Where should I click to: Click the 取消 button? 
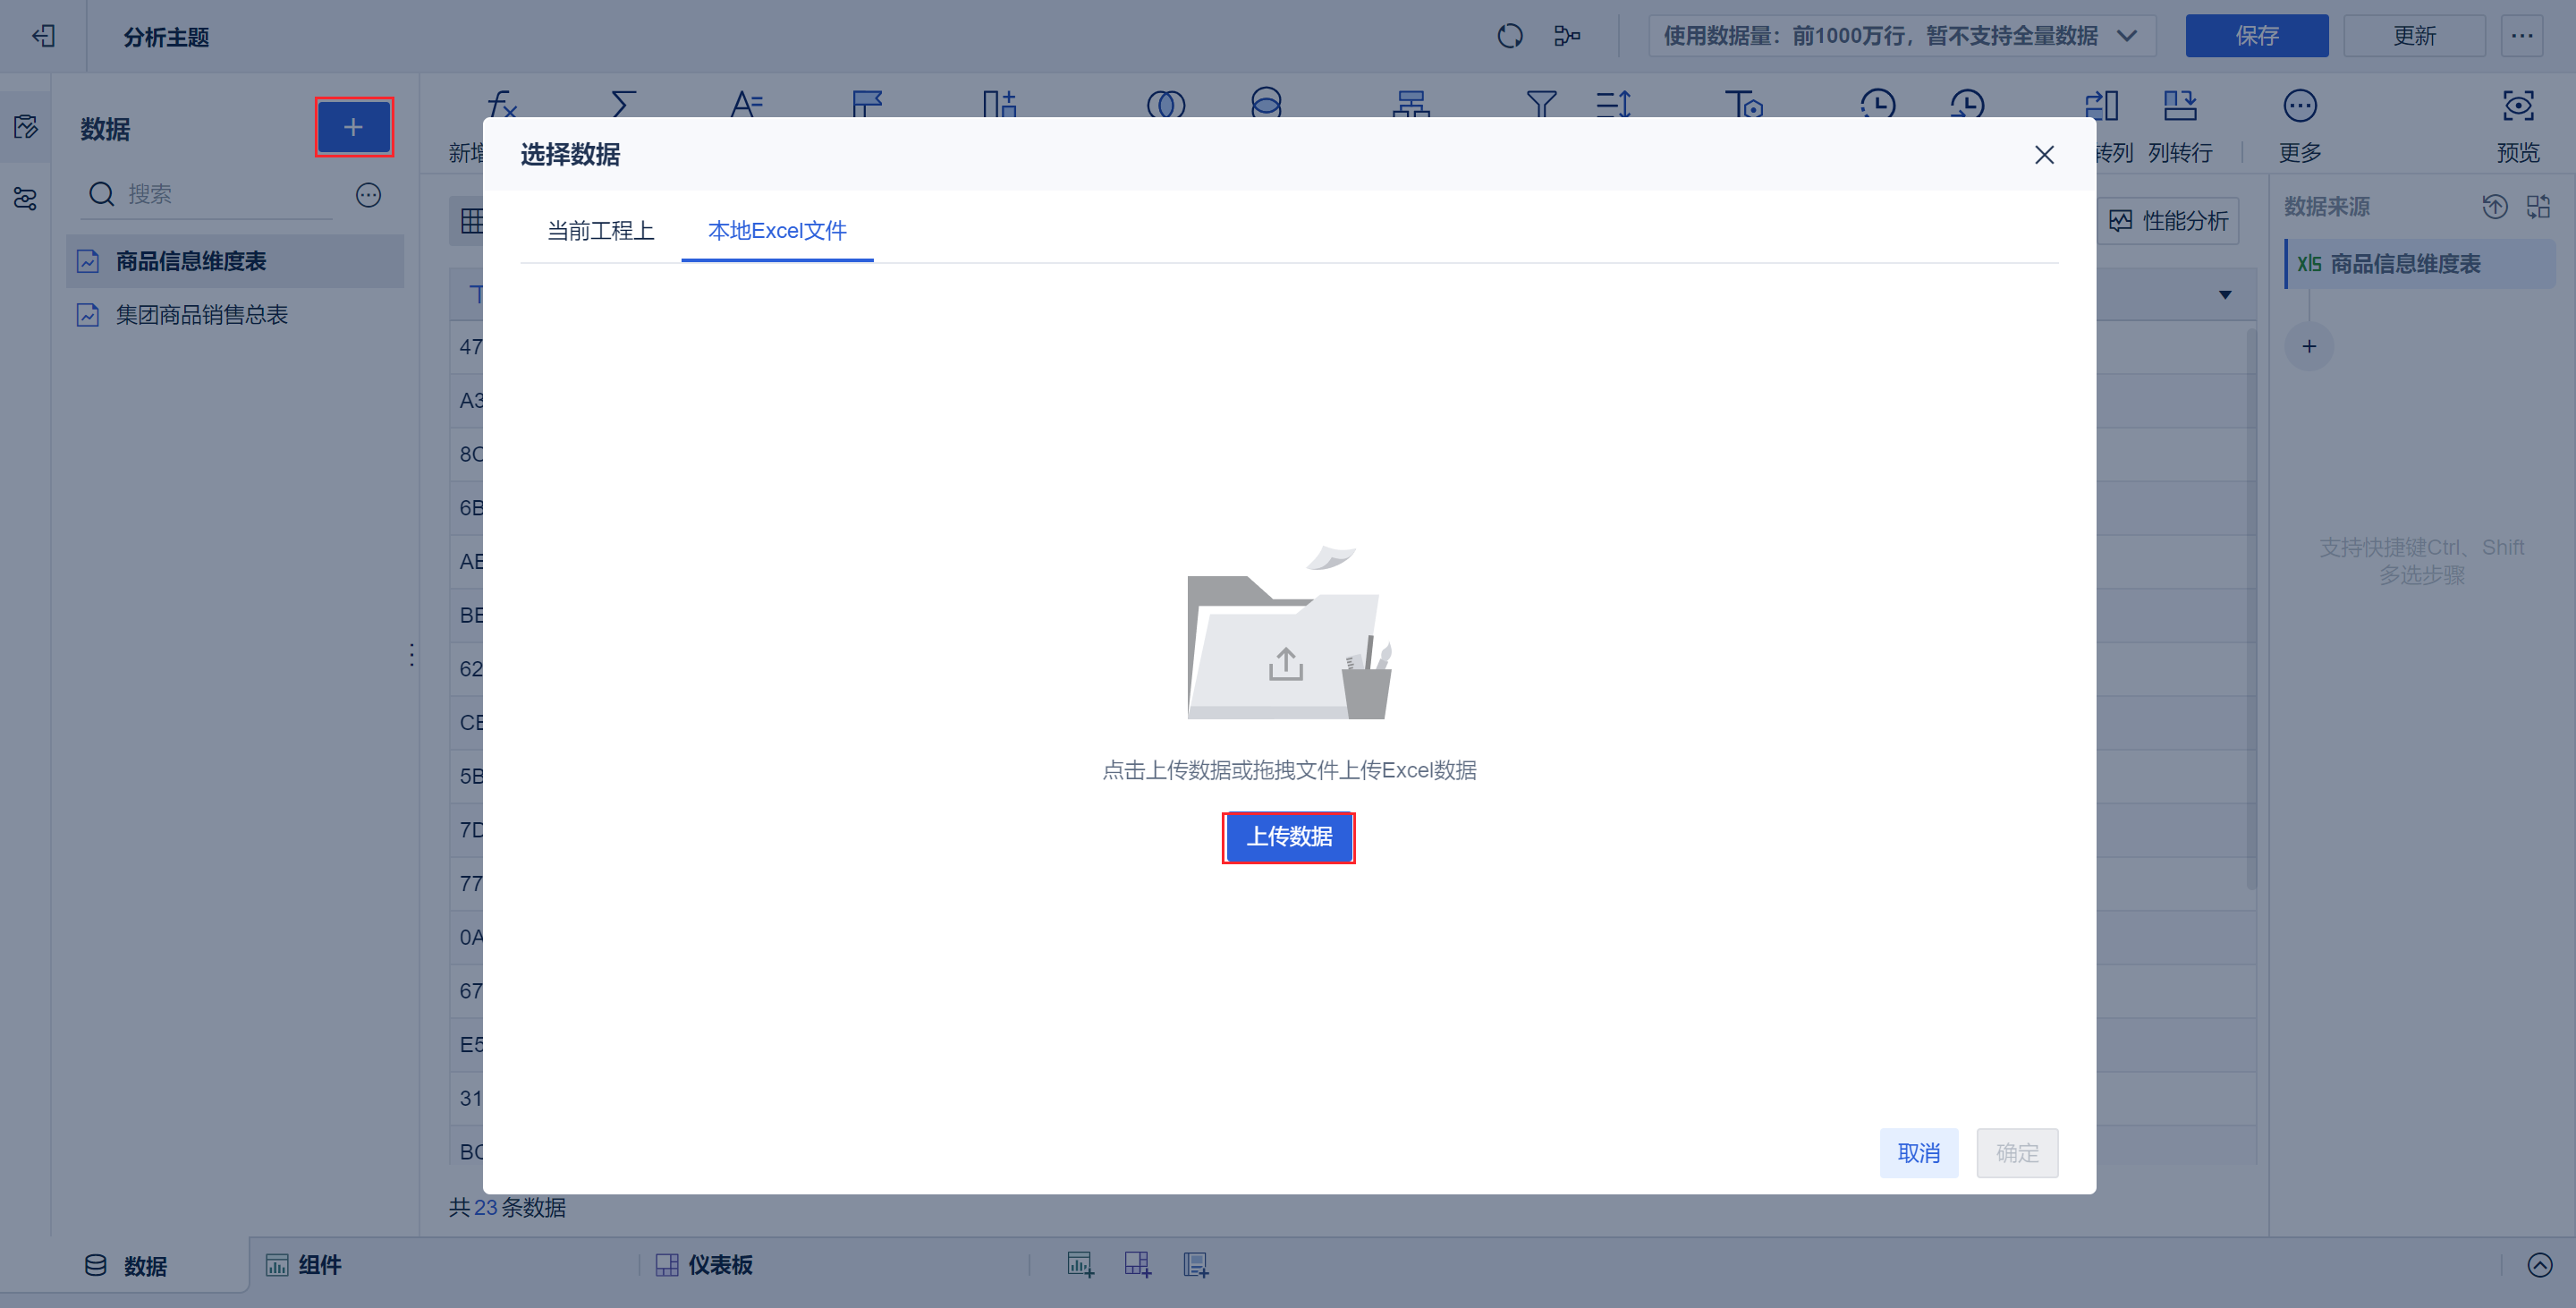tap(1918, 1153)
